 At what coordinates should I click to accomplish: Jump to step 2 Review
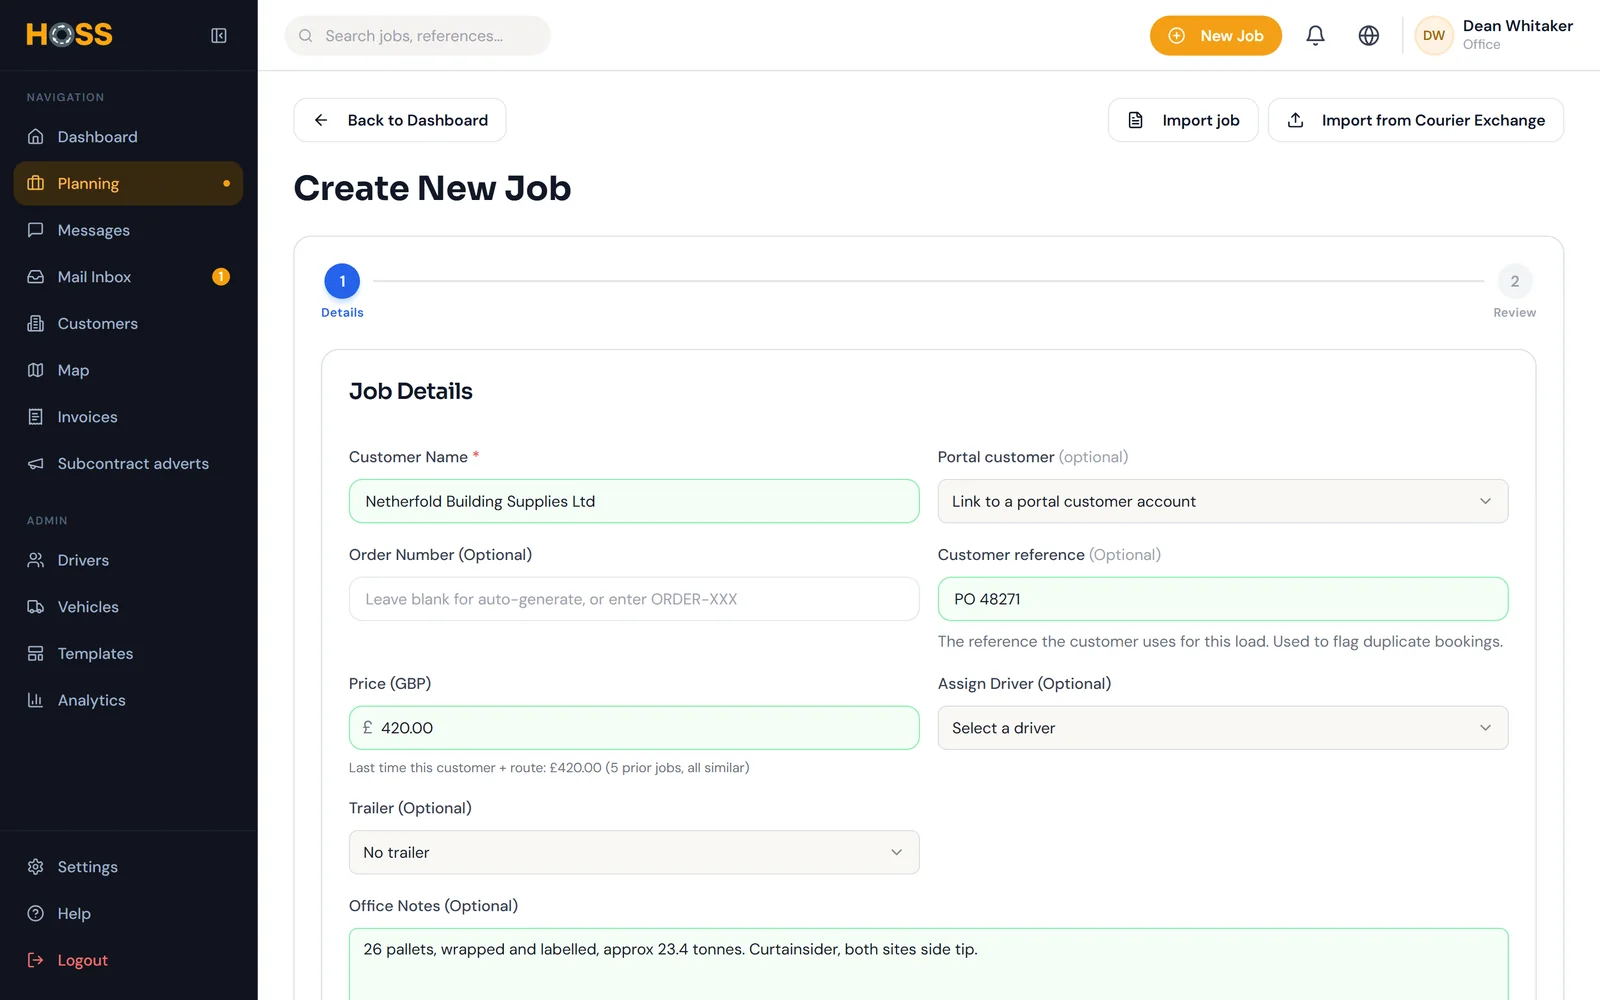(x=1515, y=282)
